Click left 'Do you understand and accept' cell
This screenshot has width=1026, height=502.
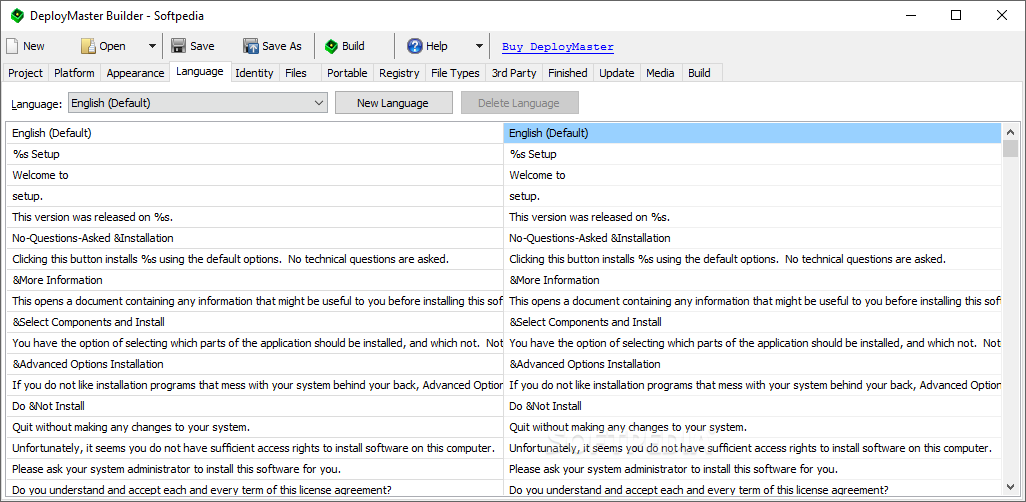coord(255,488)
